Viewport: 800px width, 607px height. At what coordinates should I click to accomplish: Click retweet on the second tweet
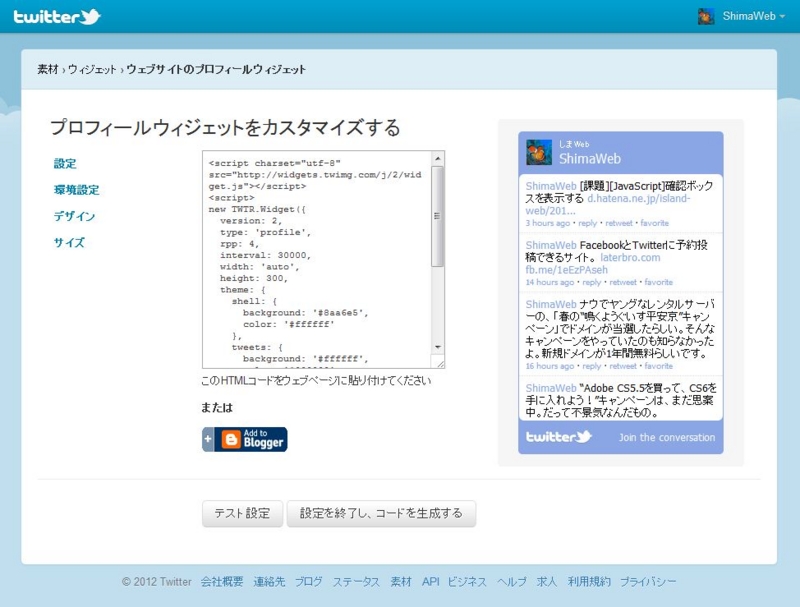click(620, 281)
